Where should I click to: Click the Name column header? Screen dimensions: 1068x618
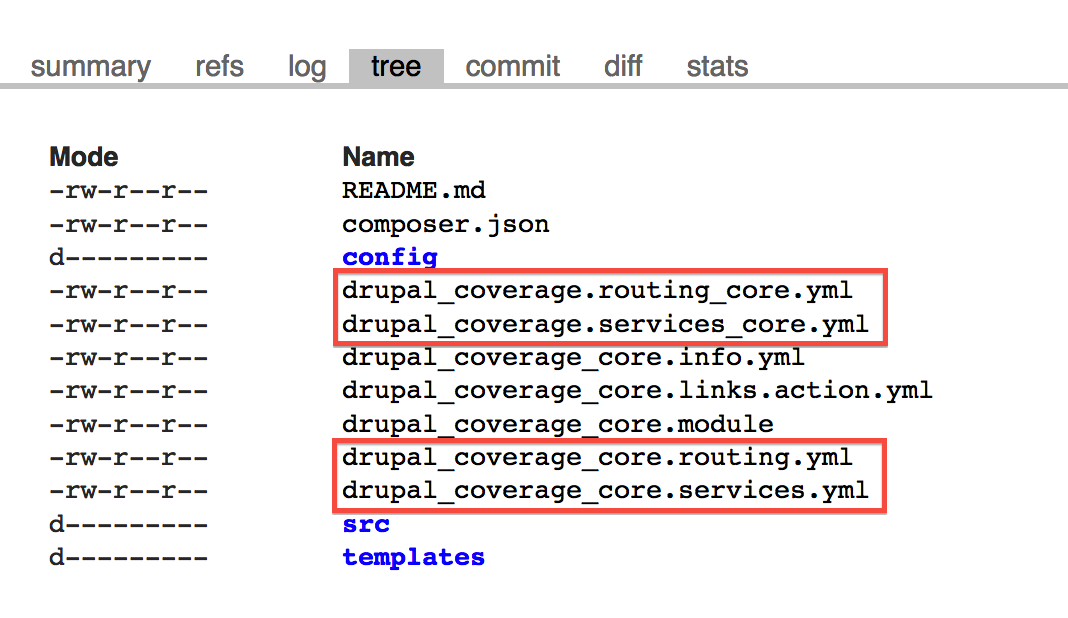pyautogui.click(x=378, y=157)
